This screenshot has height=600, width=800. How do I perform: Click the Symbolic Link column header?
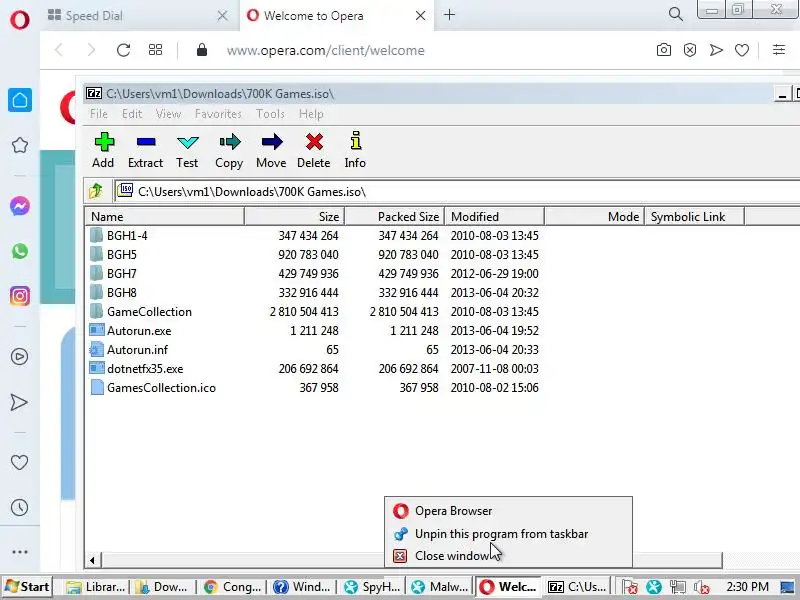[x=694, y=216]
